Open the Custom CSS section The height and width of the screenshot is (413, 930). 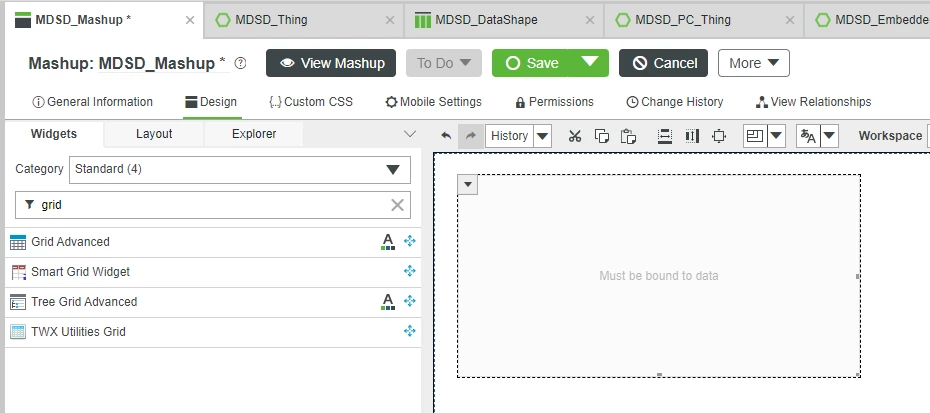pyautogui.click(x=311, y=102)
